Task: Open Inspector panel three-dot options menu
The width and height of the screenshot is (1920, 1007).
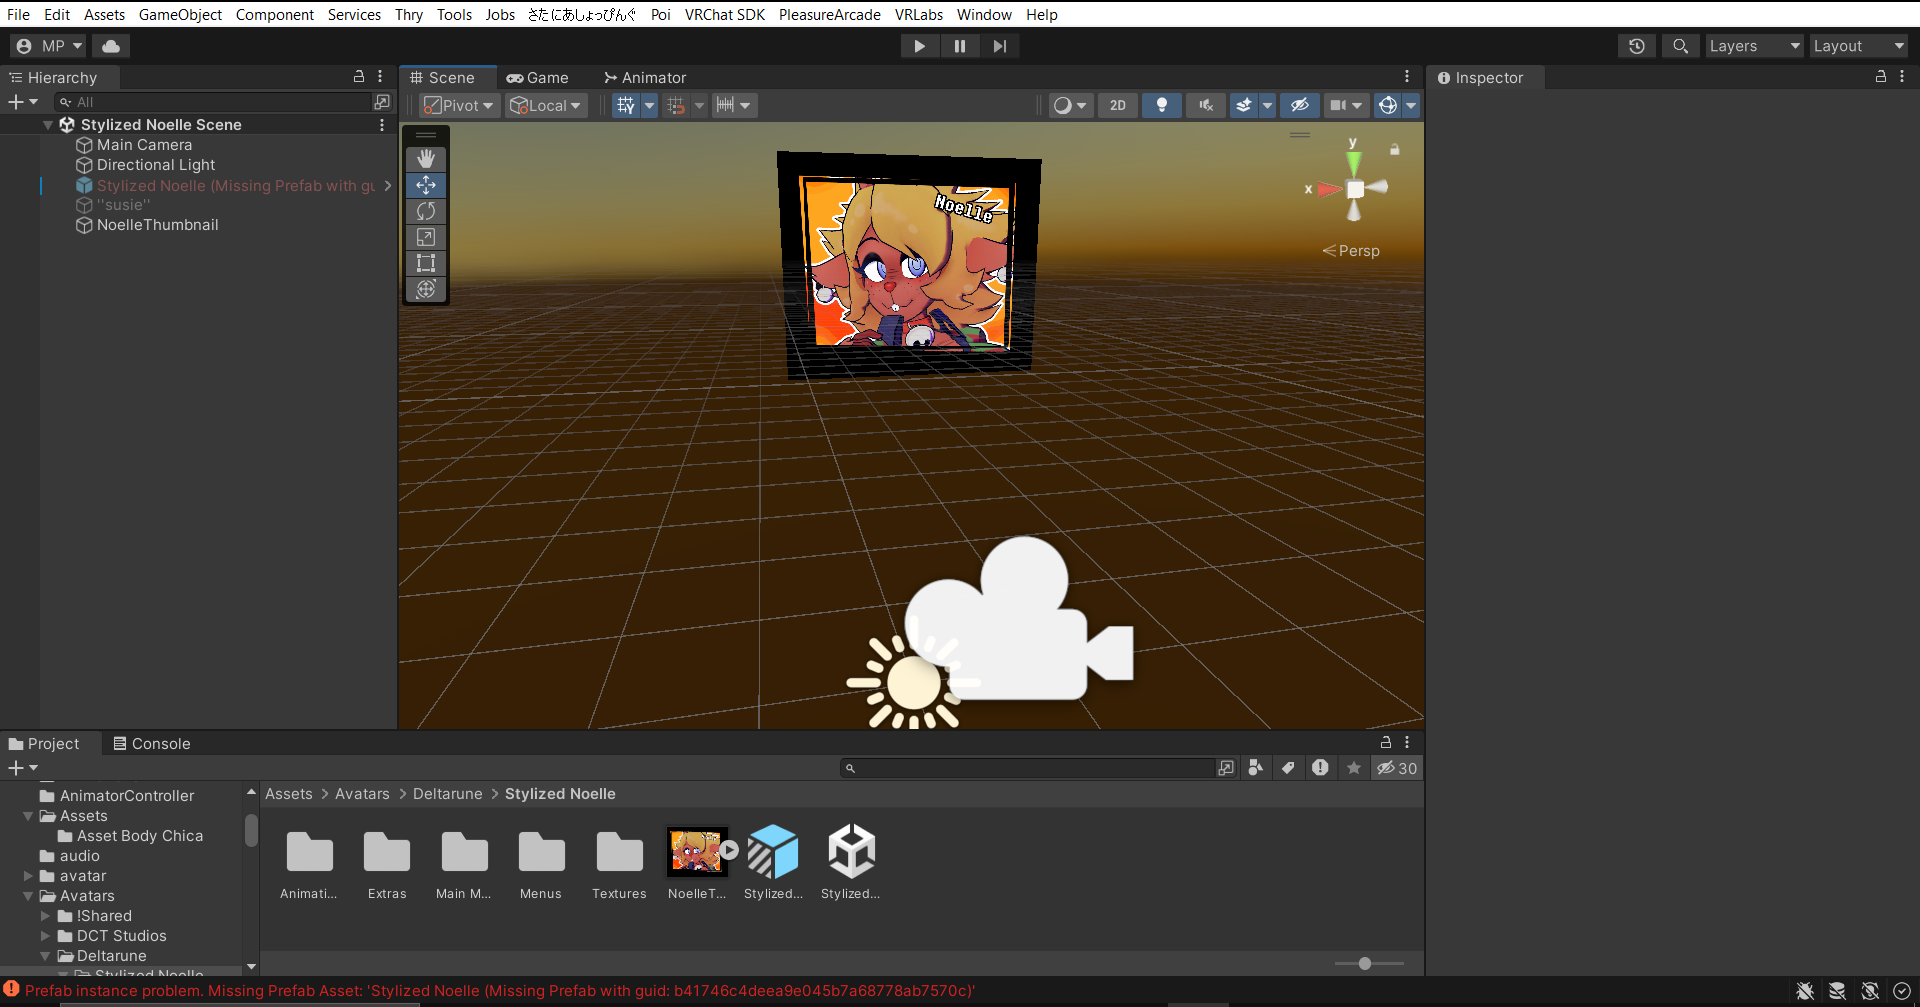Action: click(x=1902, y=77)
